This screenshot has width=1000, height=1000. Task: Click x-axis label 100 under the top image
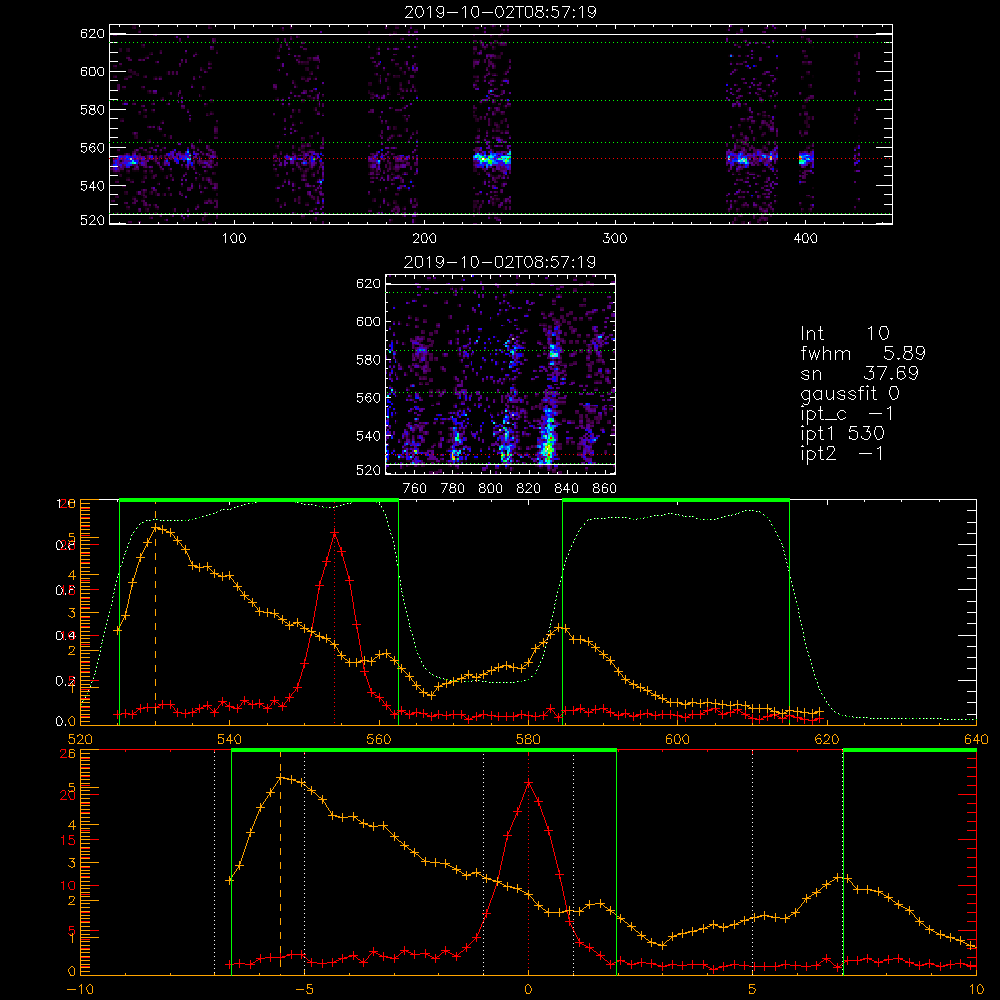[x=234, y=239]
